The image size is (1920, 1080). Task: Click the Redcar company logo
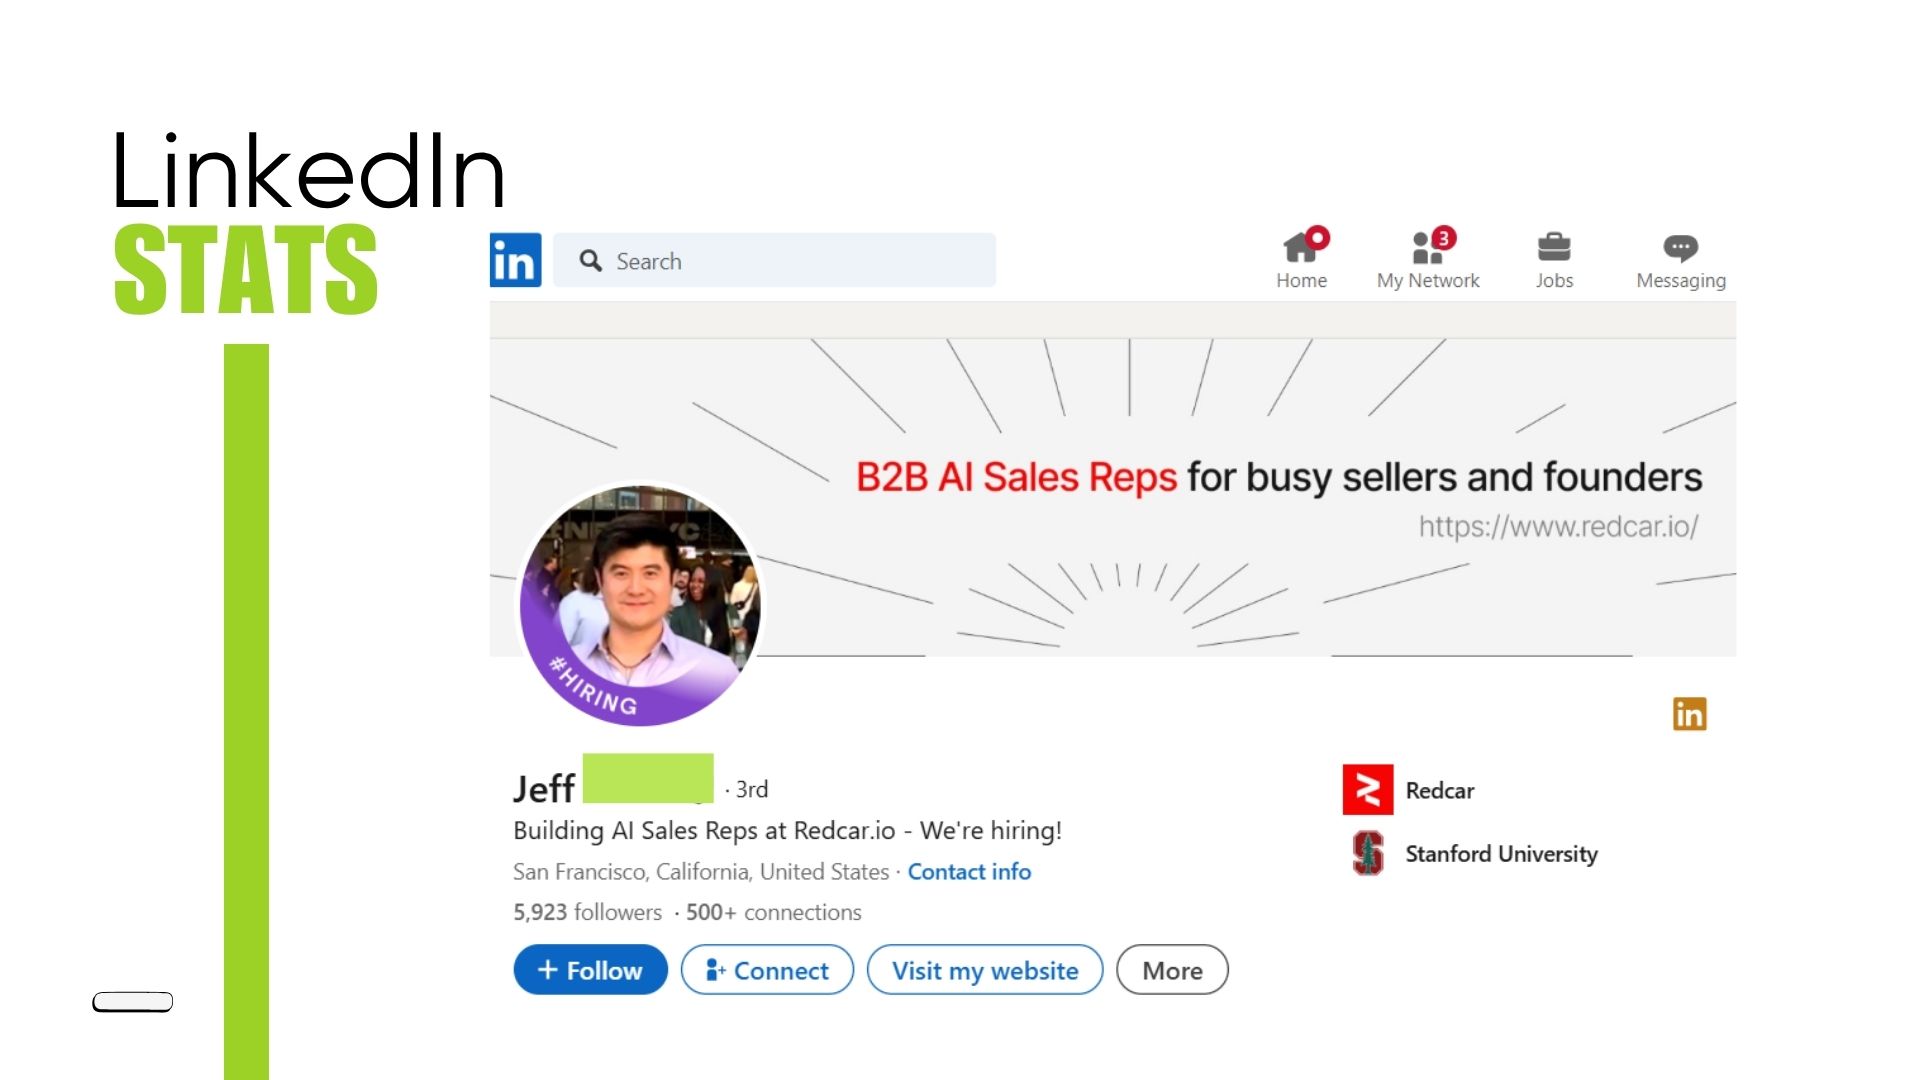(x=1368, y=790)
